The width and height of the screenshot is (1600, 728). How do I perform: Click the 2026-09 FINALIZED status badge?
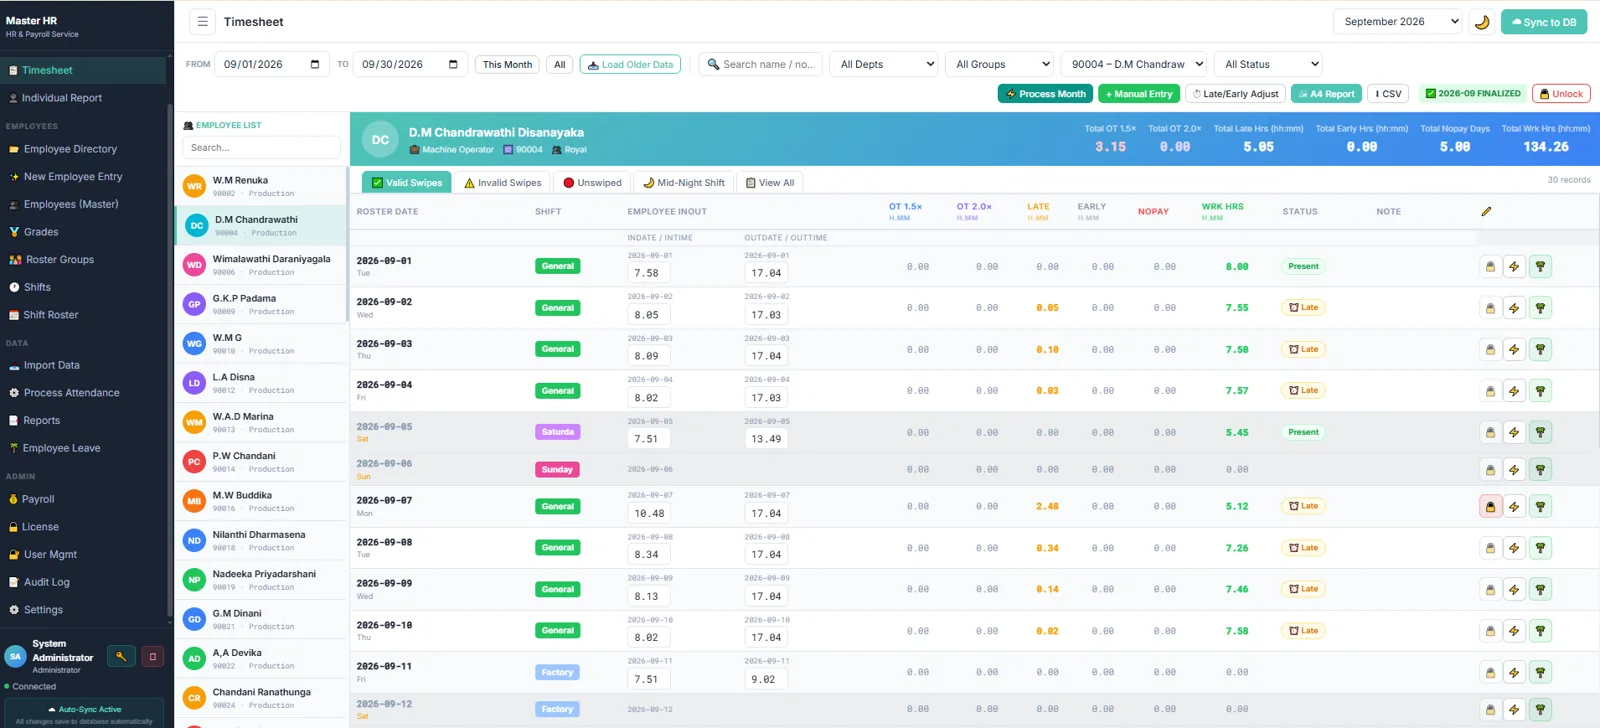point(1473,94)
